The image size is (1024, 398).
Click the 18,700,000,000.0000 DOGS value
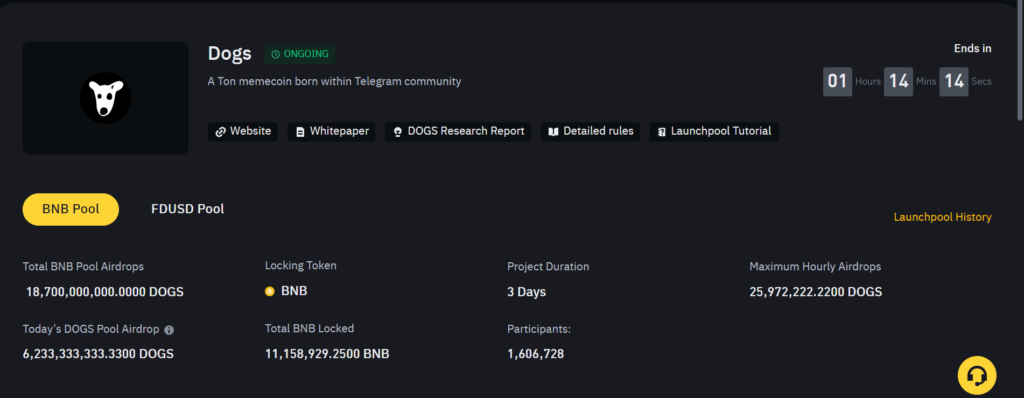(105, 292)
